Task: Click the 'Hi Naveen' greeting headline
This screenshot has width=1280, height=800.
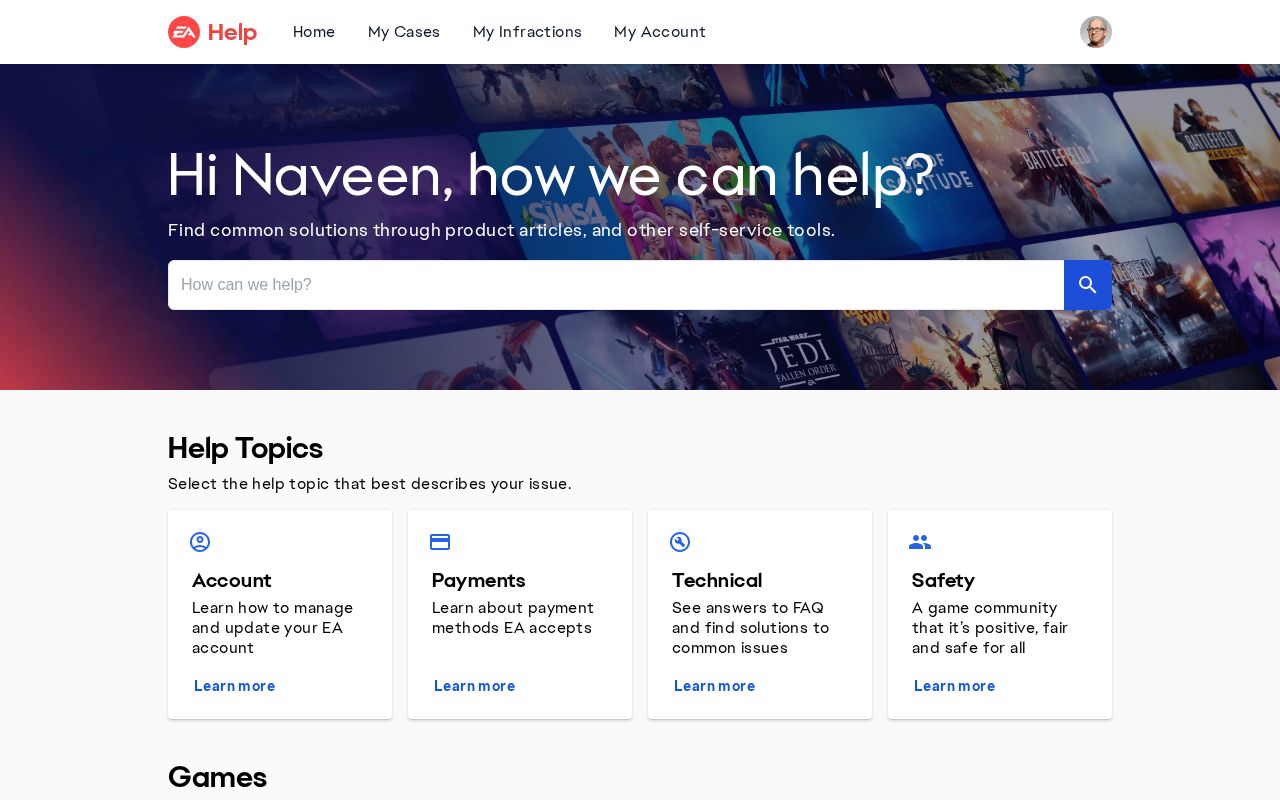Action: pos(551,175)
